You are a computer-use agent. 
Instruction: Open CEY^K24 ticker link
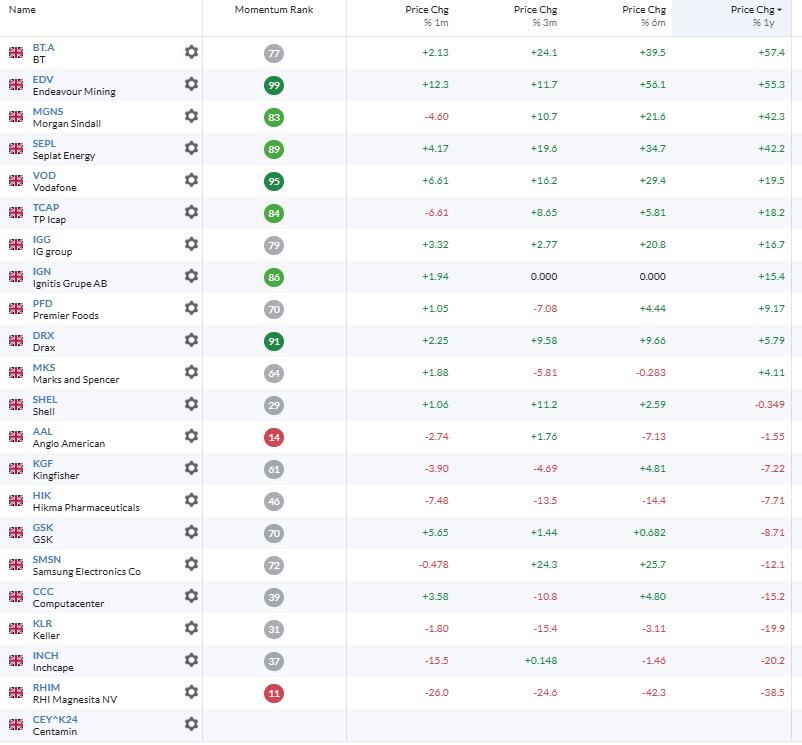point(55,719)
